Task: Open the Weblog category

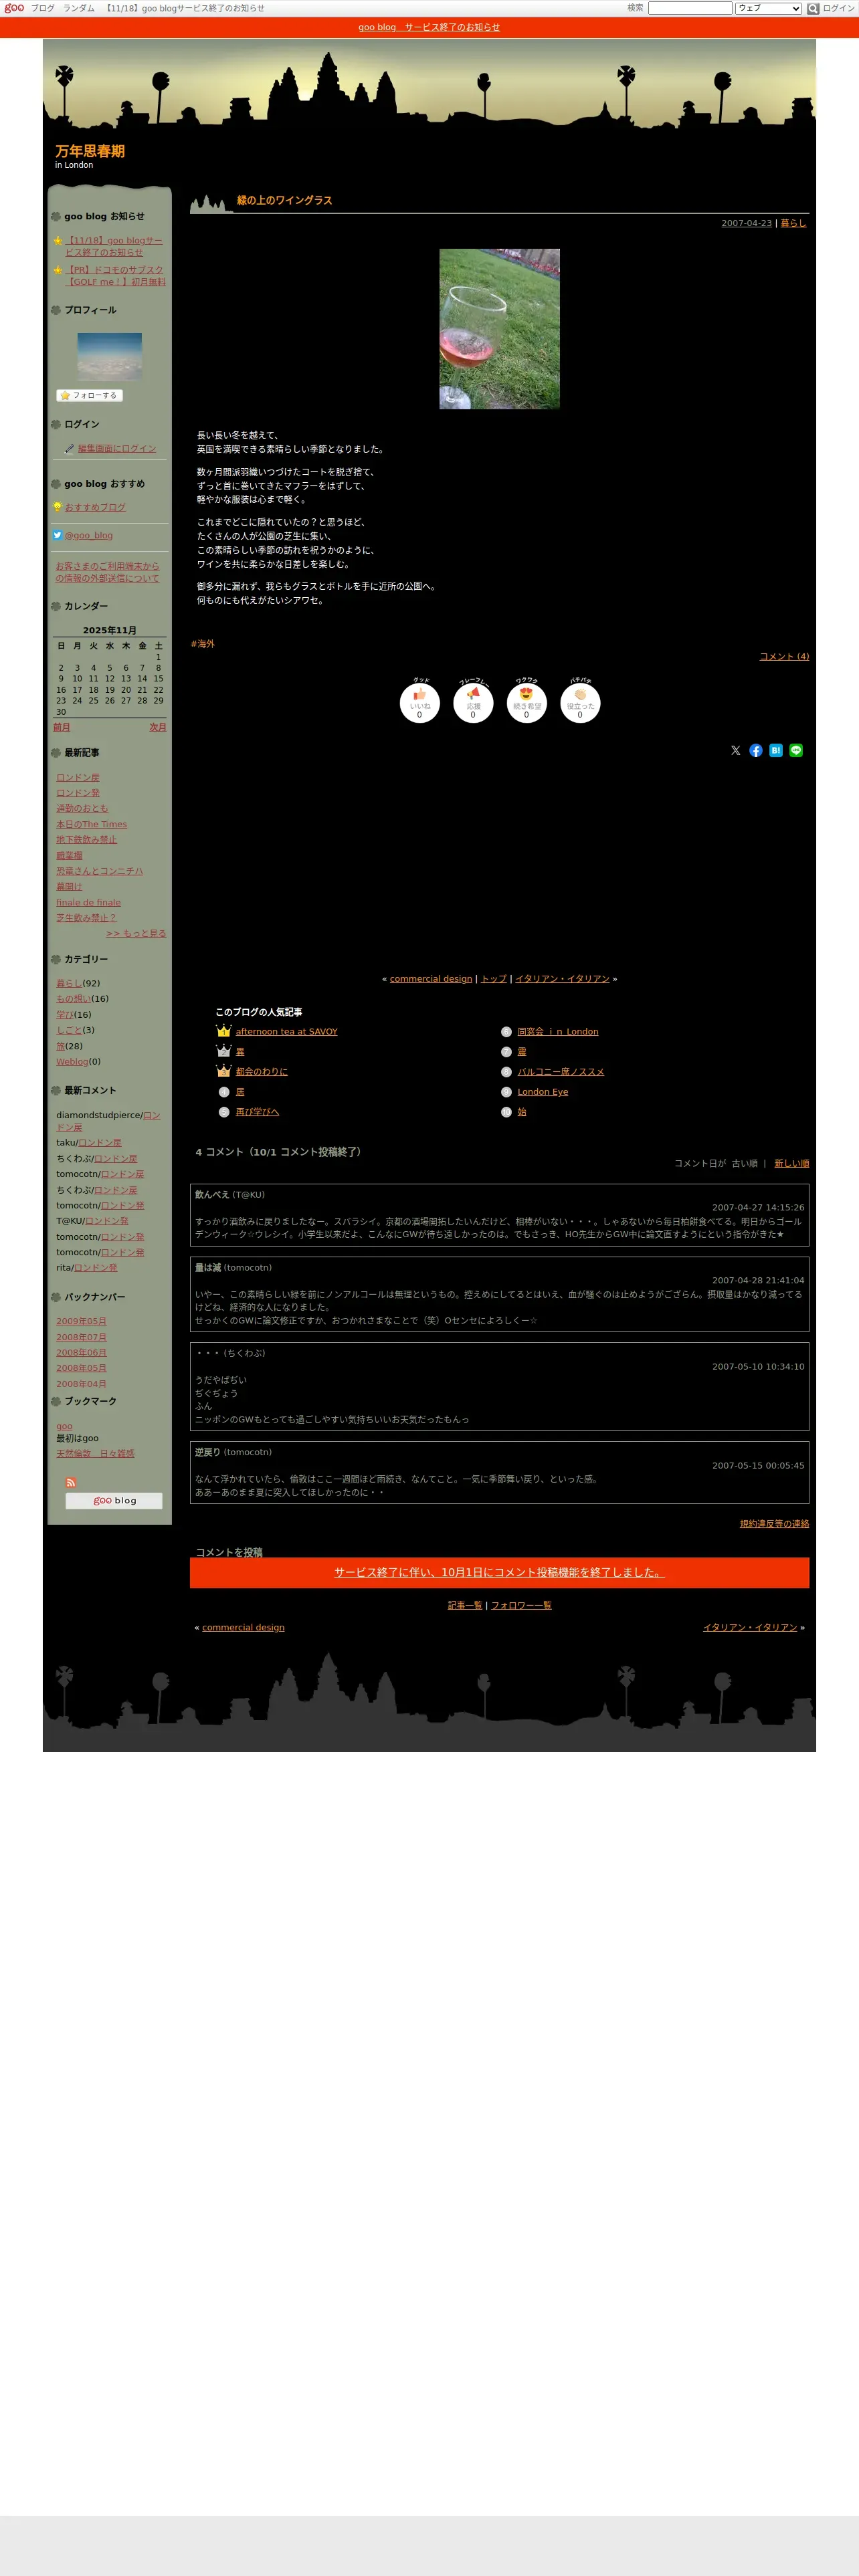Action: (x=72, y=1061)
